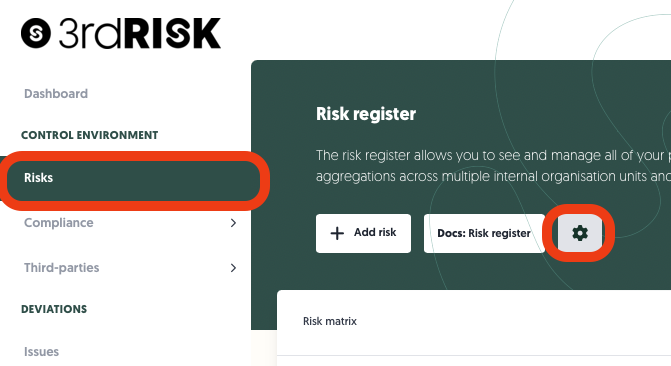
Task: Expand the Compliance chevron arrow
Action: [x=233, y=223]
